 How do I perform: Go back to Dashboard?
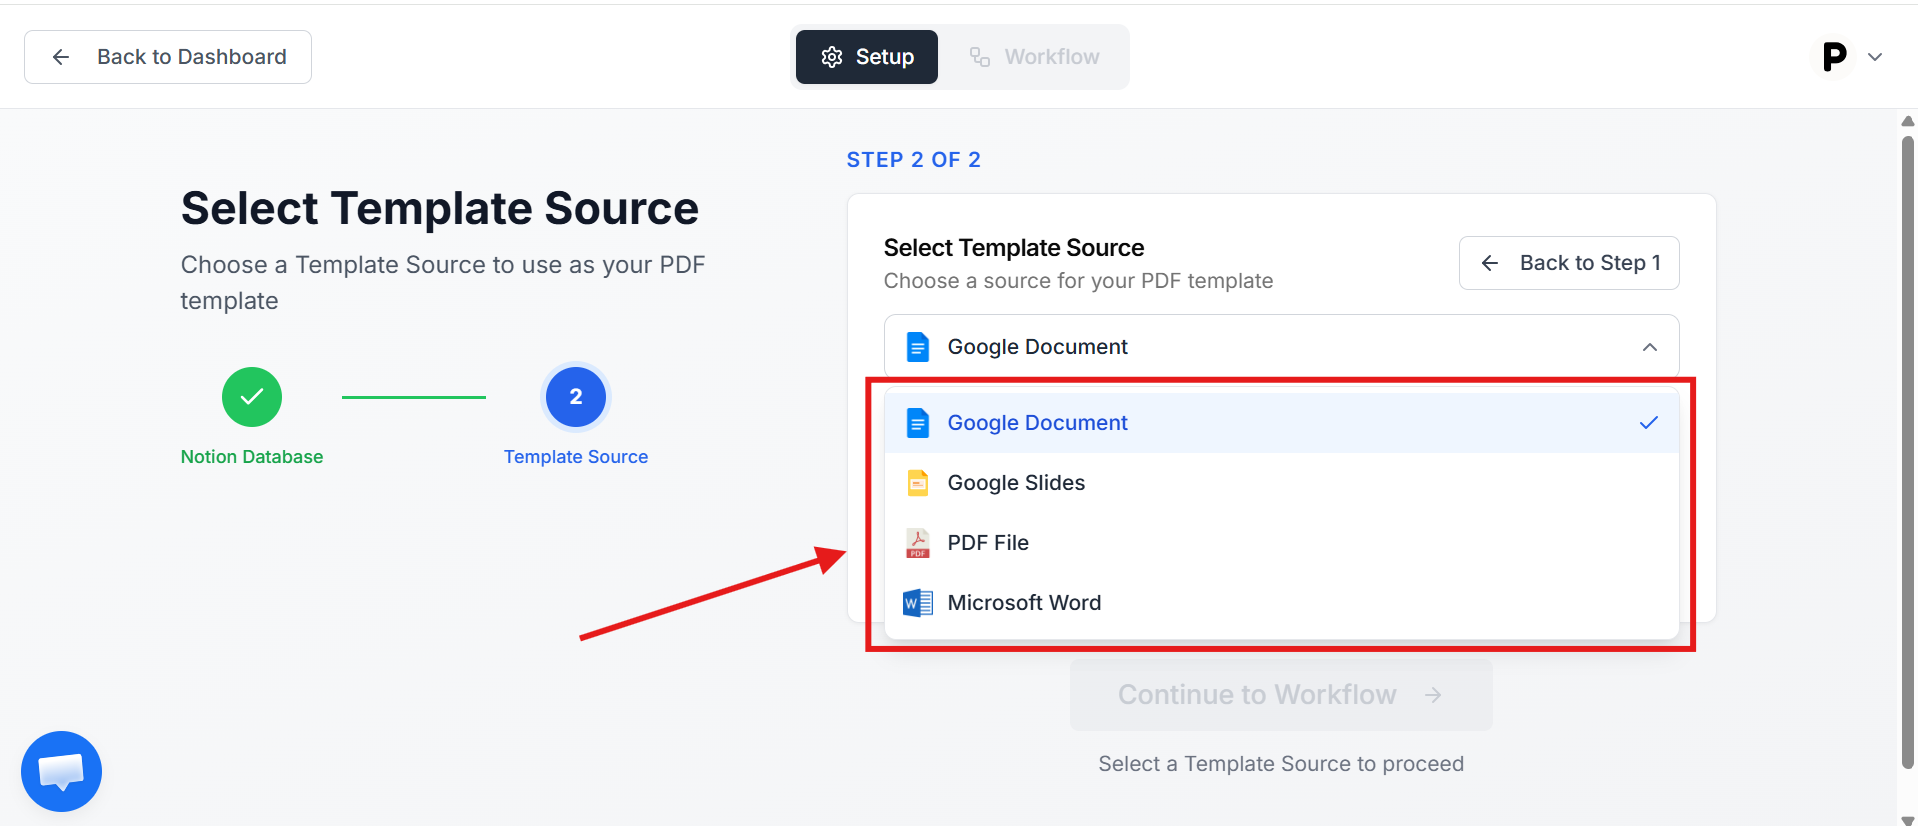pos(168,57)
